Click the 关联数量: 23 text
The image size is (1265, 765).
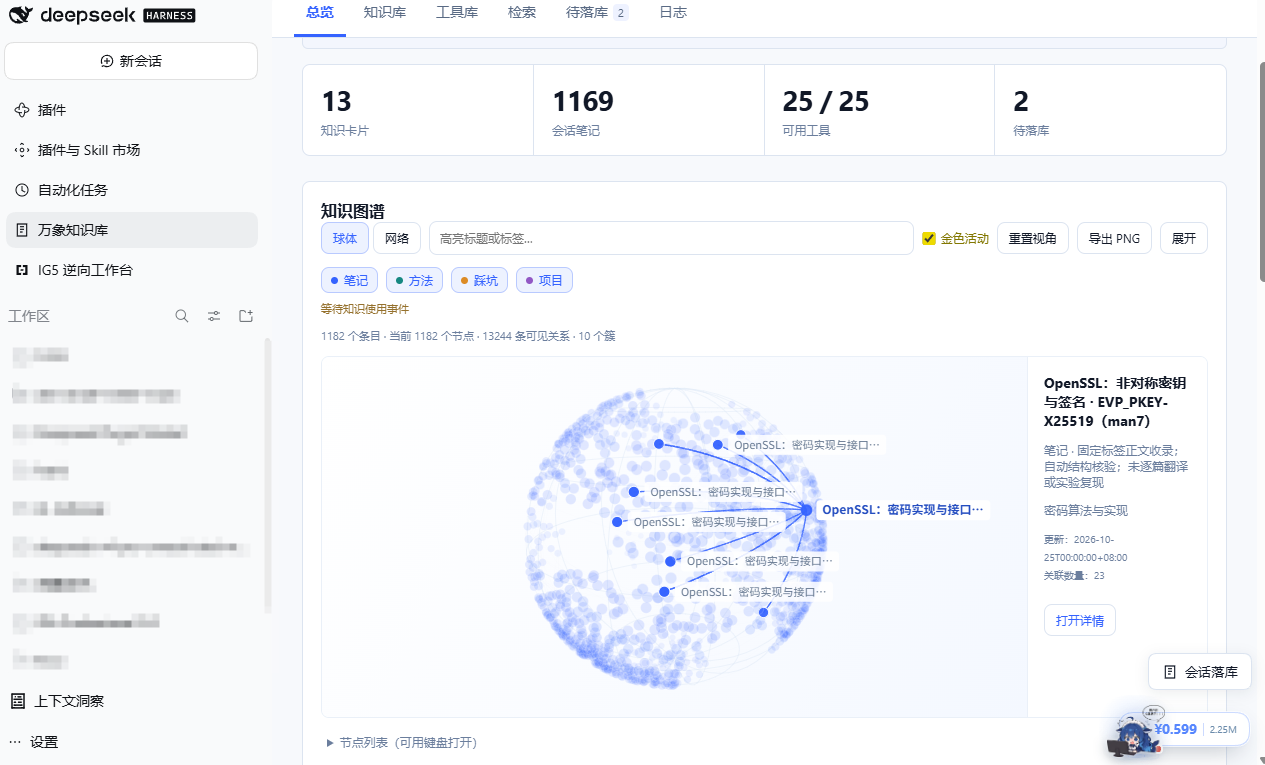(x=1074, y=575)
